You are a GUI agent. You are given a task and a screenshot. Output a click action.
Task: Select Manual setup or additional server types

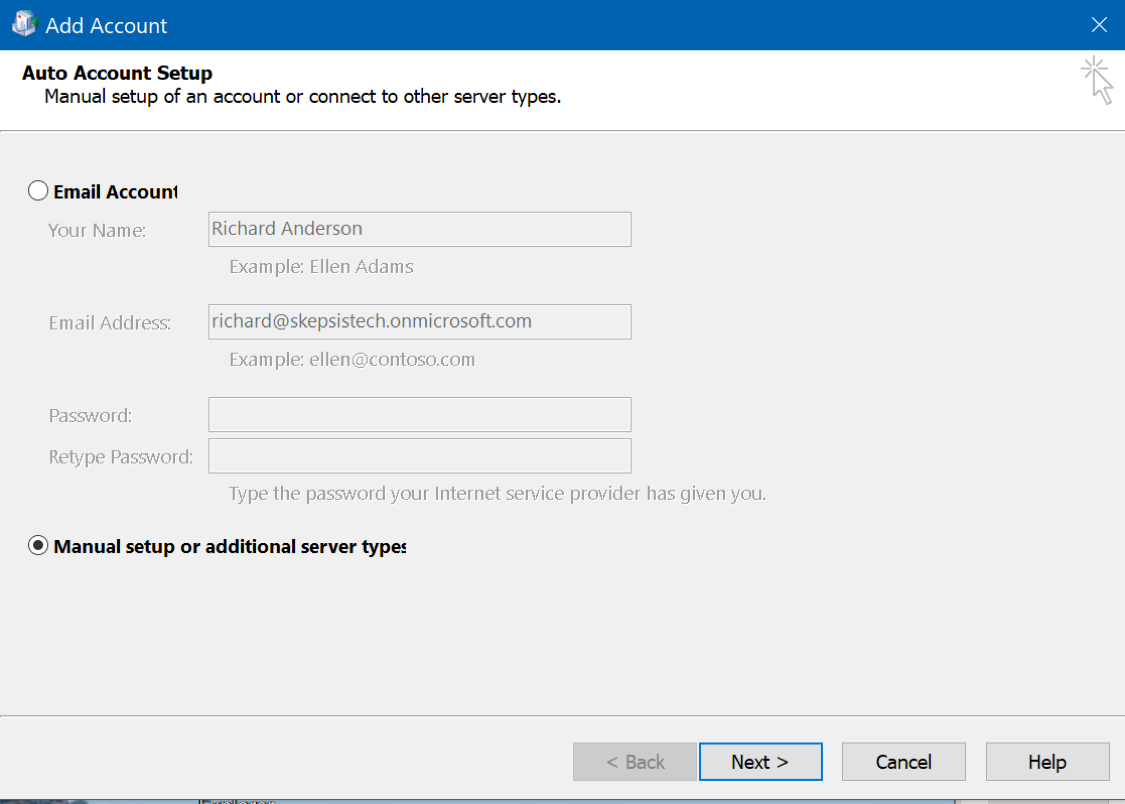[x=38, y=546]
